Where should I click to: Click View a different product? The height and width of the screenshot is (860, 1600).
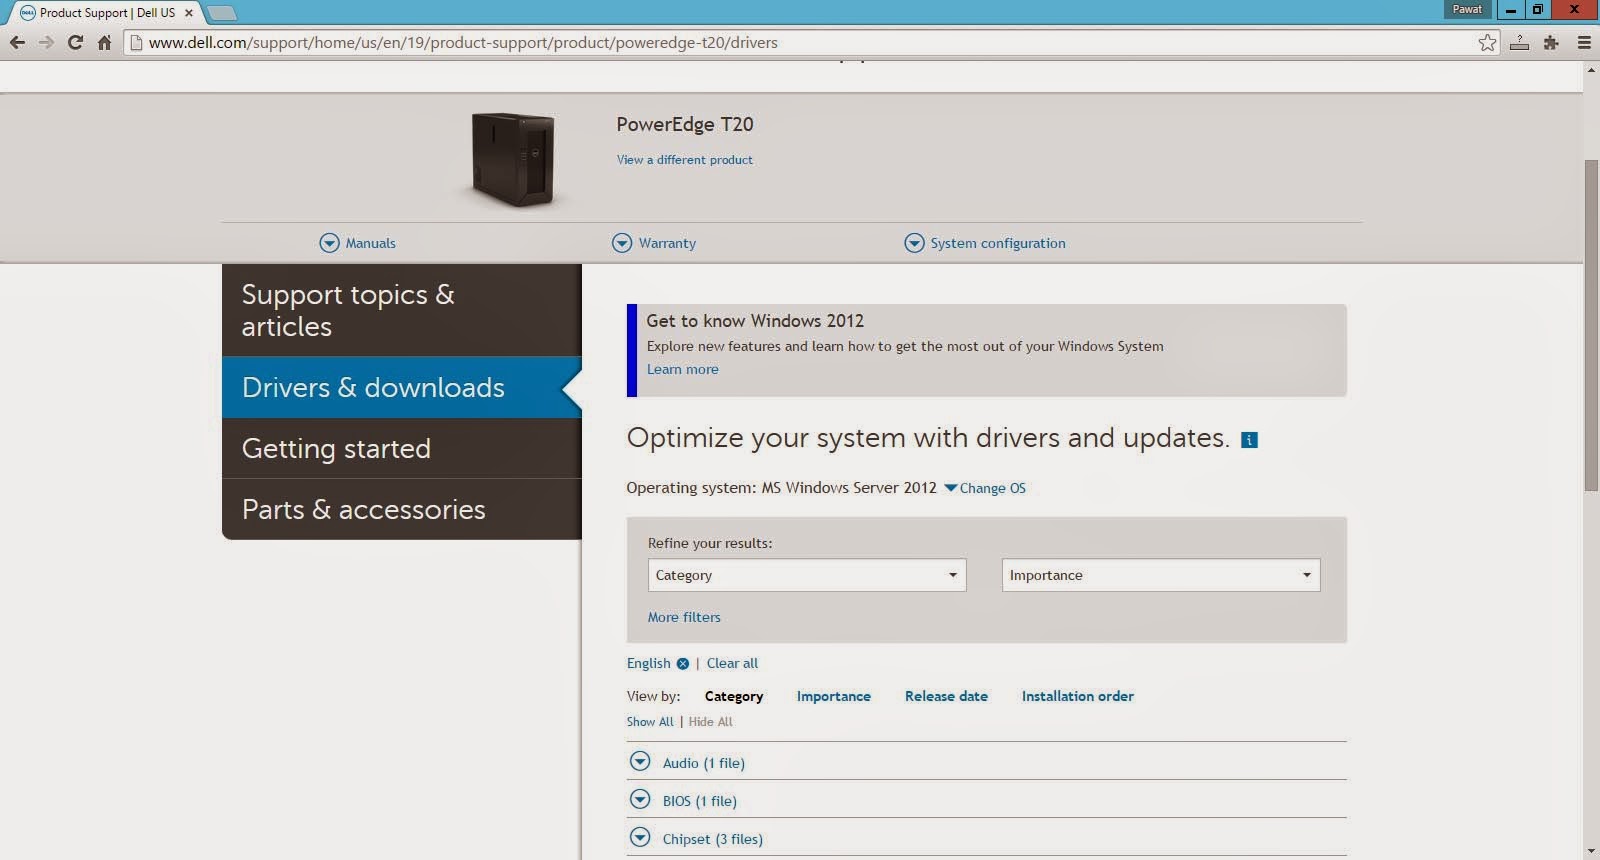click(x=685, y=160)
